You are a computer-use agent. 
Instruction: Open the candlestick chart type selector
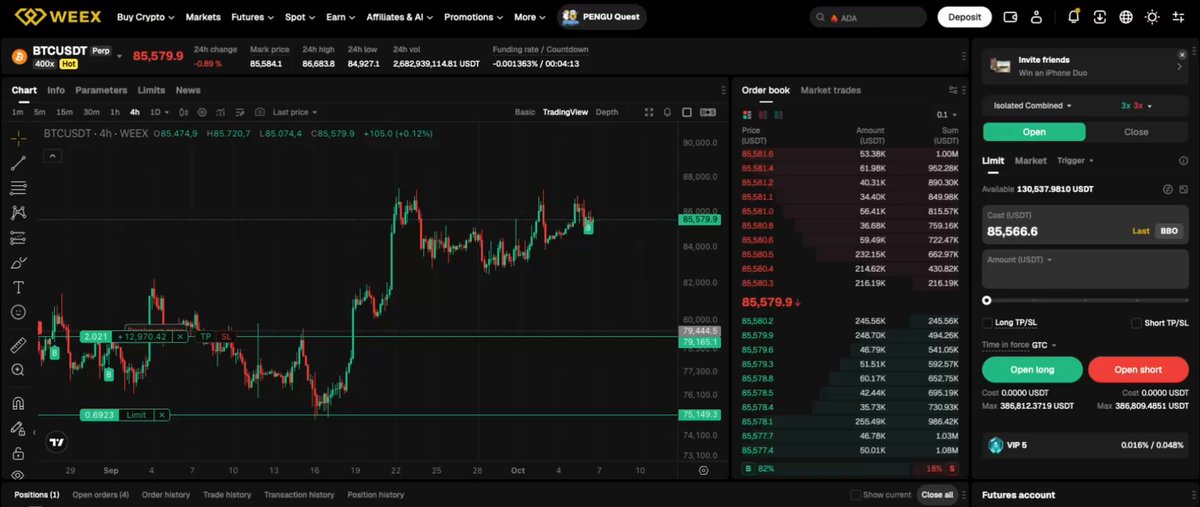[183, 112]
